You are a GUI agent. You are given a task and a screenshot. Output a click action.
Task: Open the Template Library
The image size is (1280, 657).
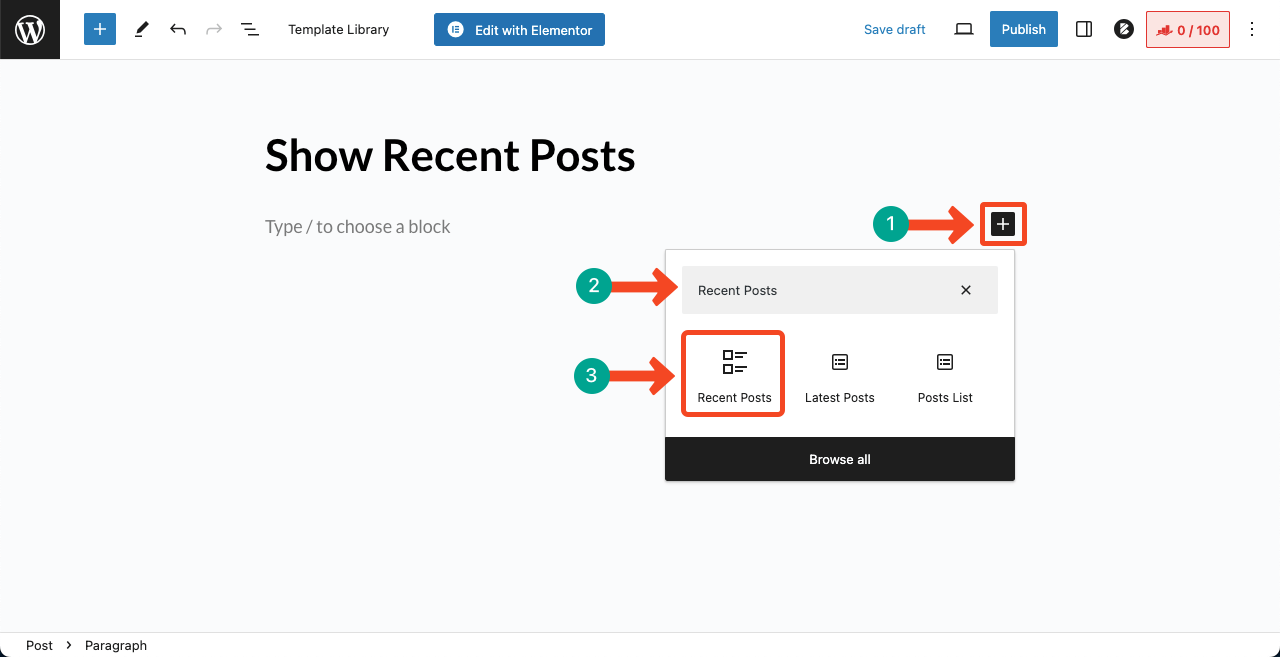click(x=339, y=30)
